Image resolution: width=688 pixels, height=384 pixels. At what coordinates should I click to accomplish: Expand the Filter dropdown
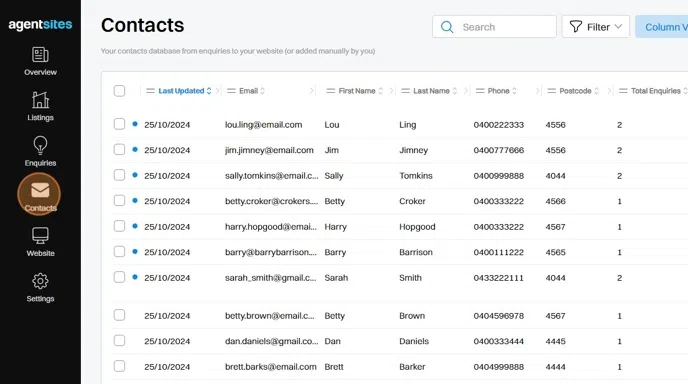pyautogui.click(x=595, y=27)
